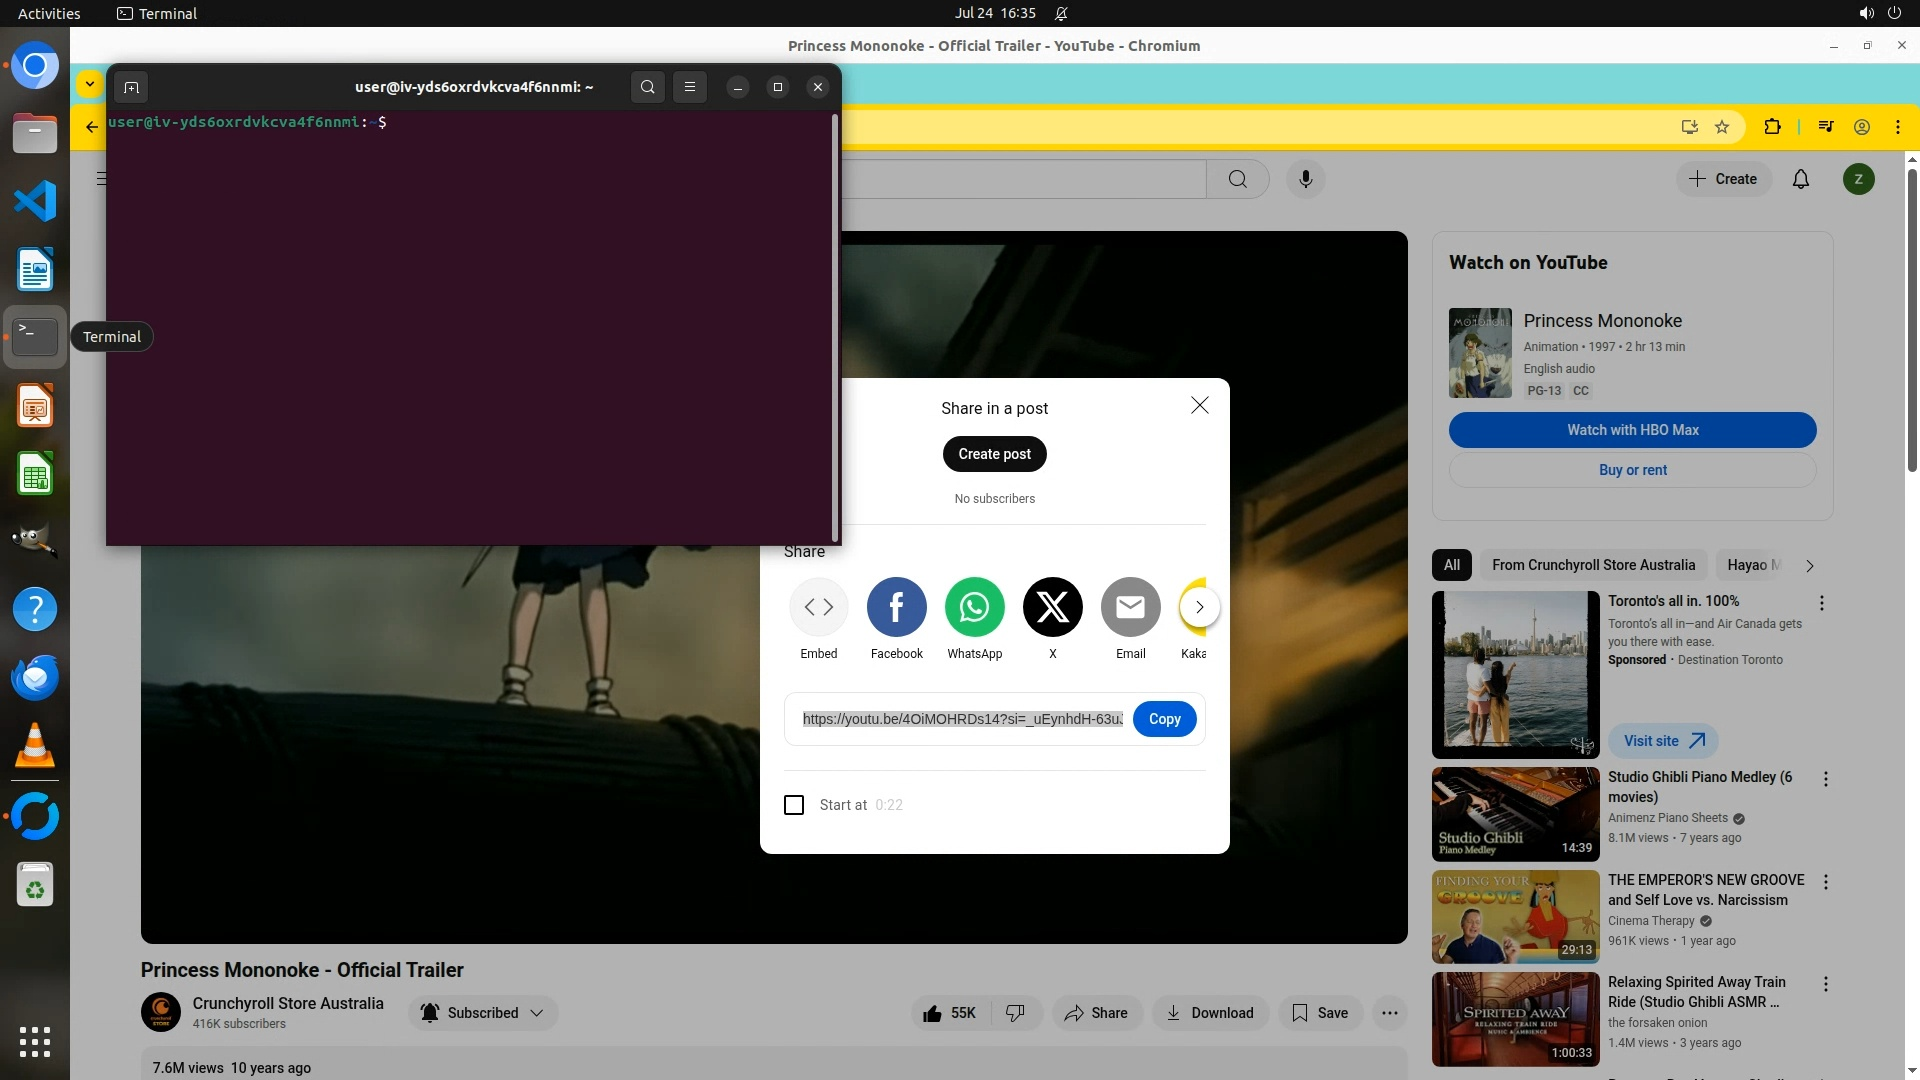Click the Email share icon
The width and height of the screenshot is (1920, 1080).
[x=1130, y=607]
